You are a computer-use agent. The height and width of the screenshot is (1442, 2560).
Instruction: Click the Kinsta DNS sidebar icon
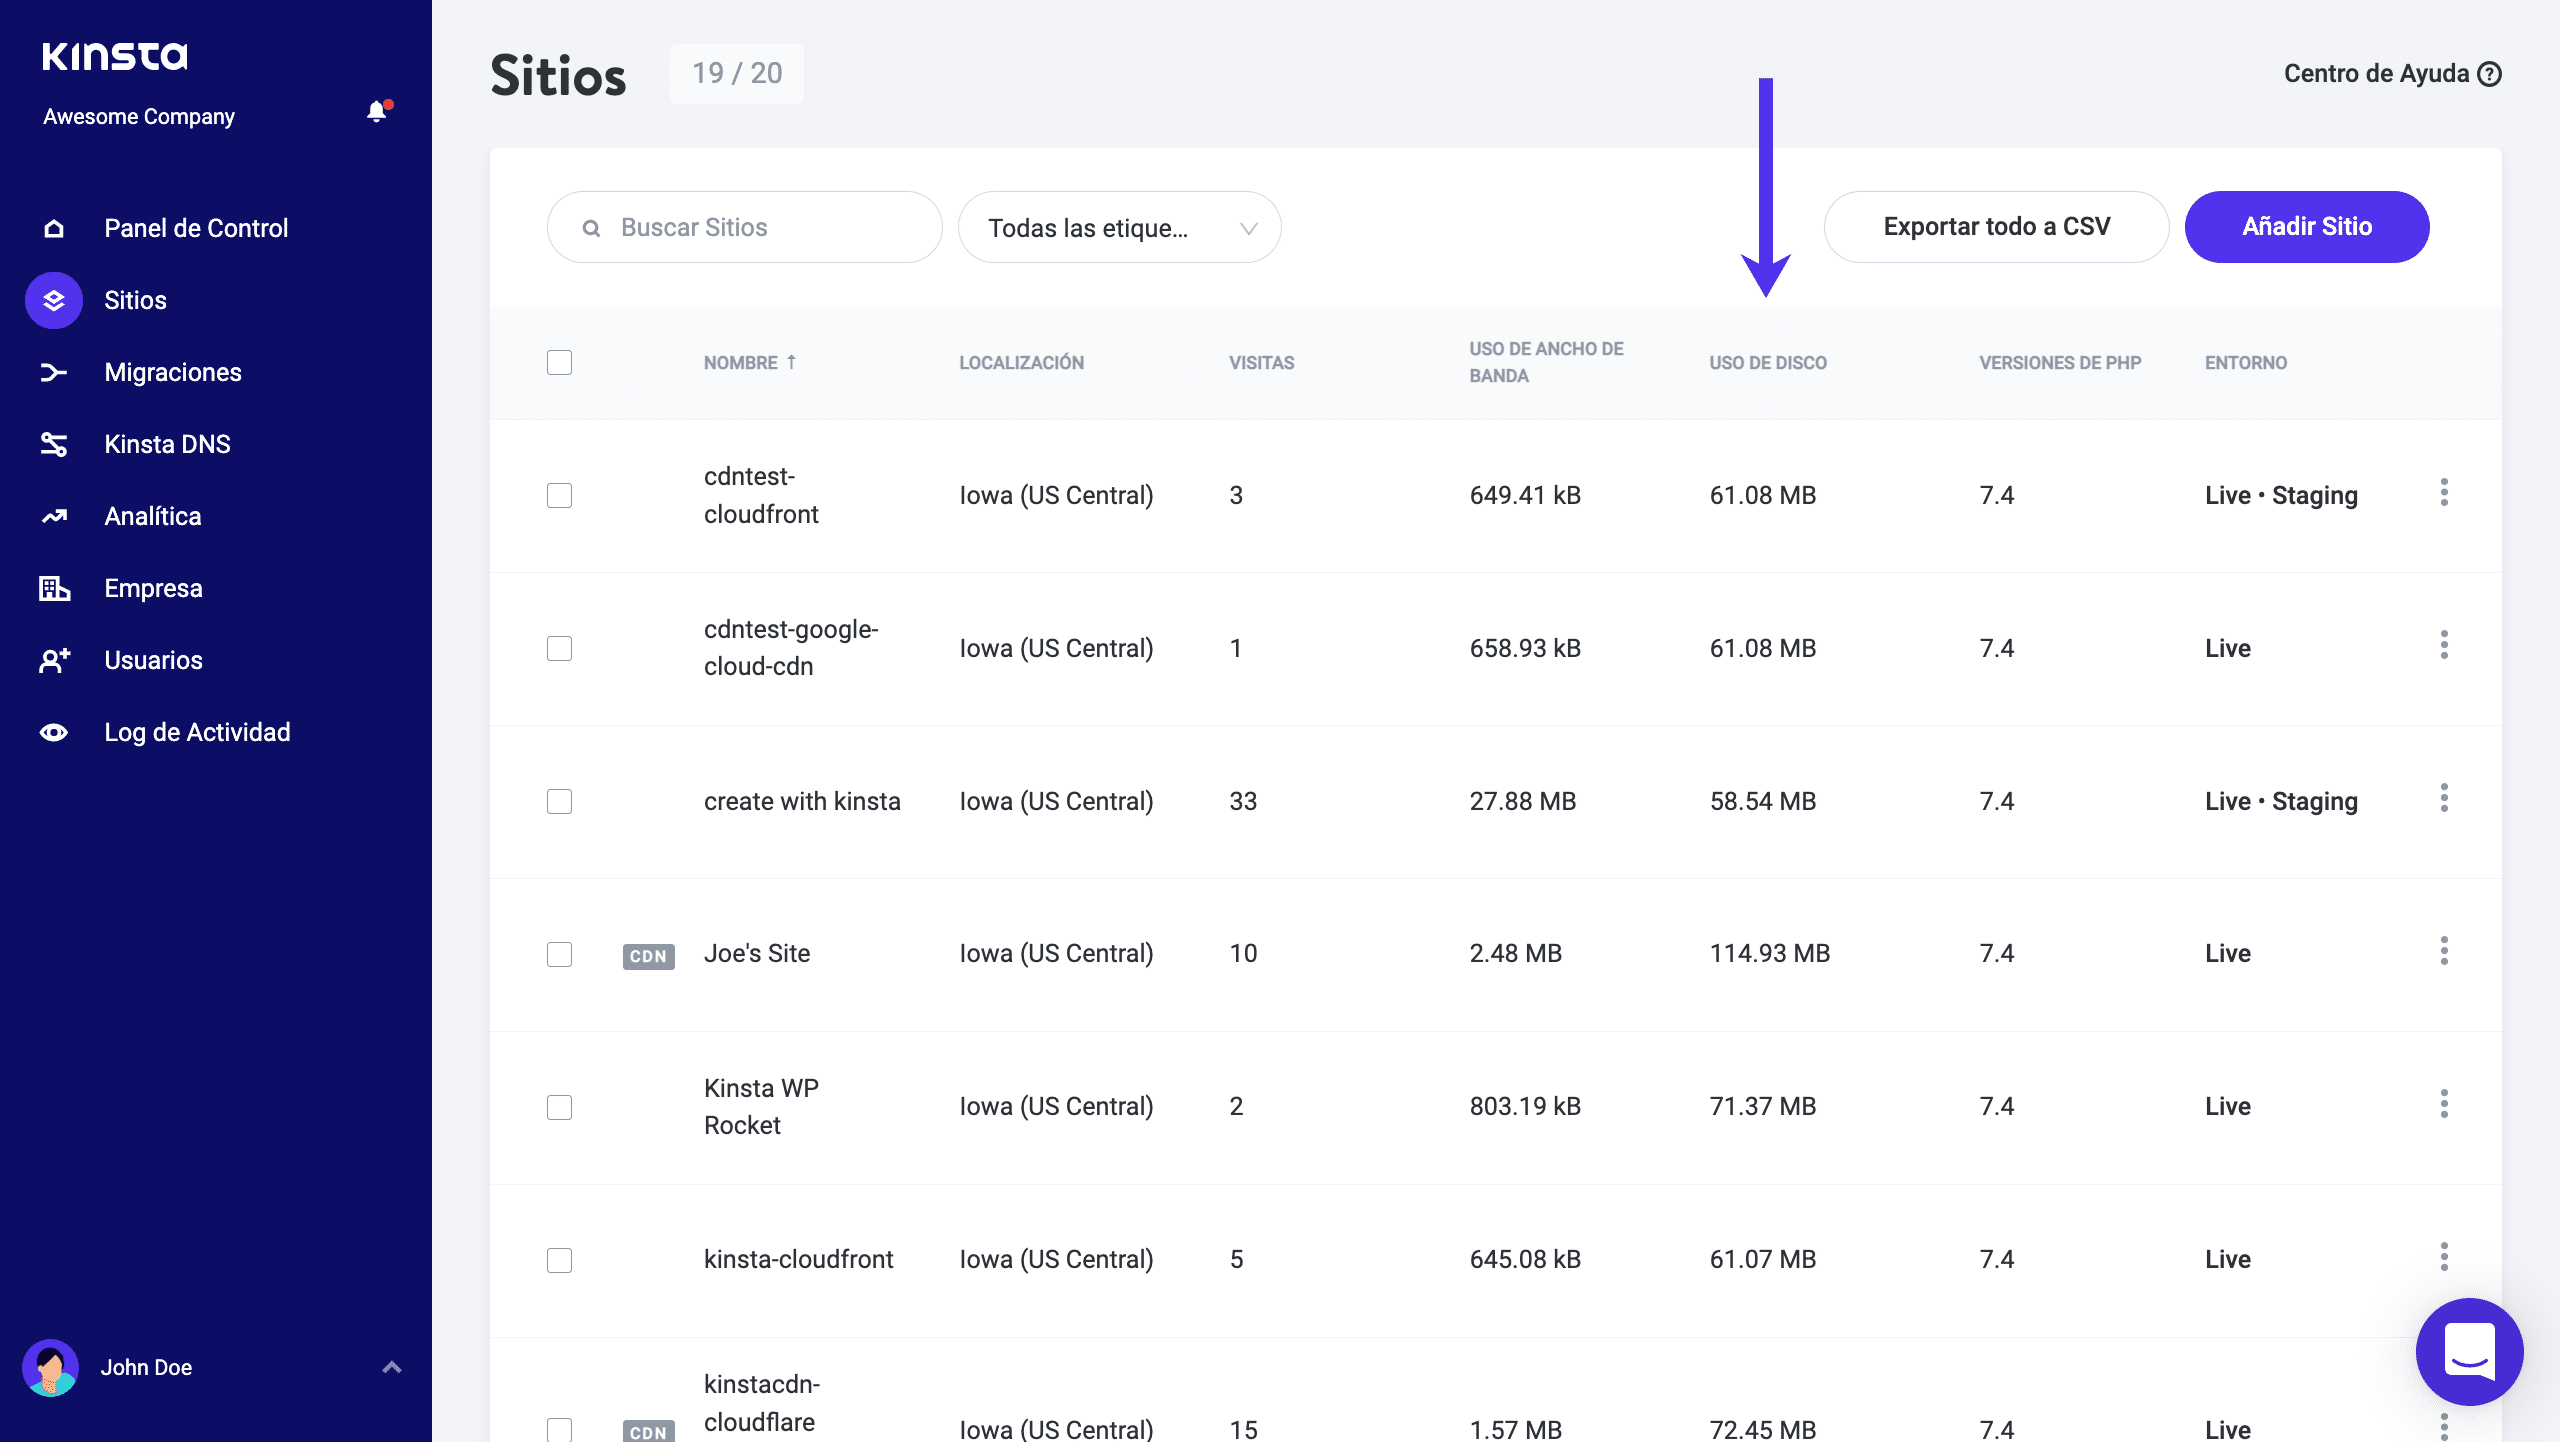[53, 444]
